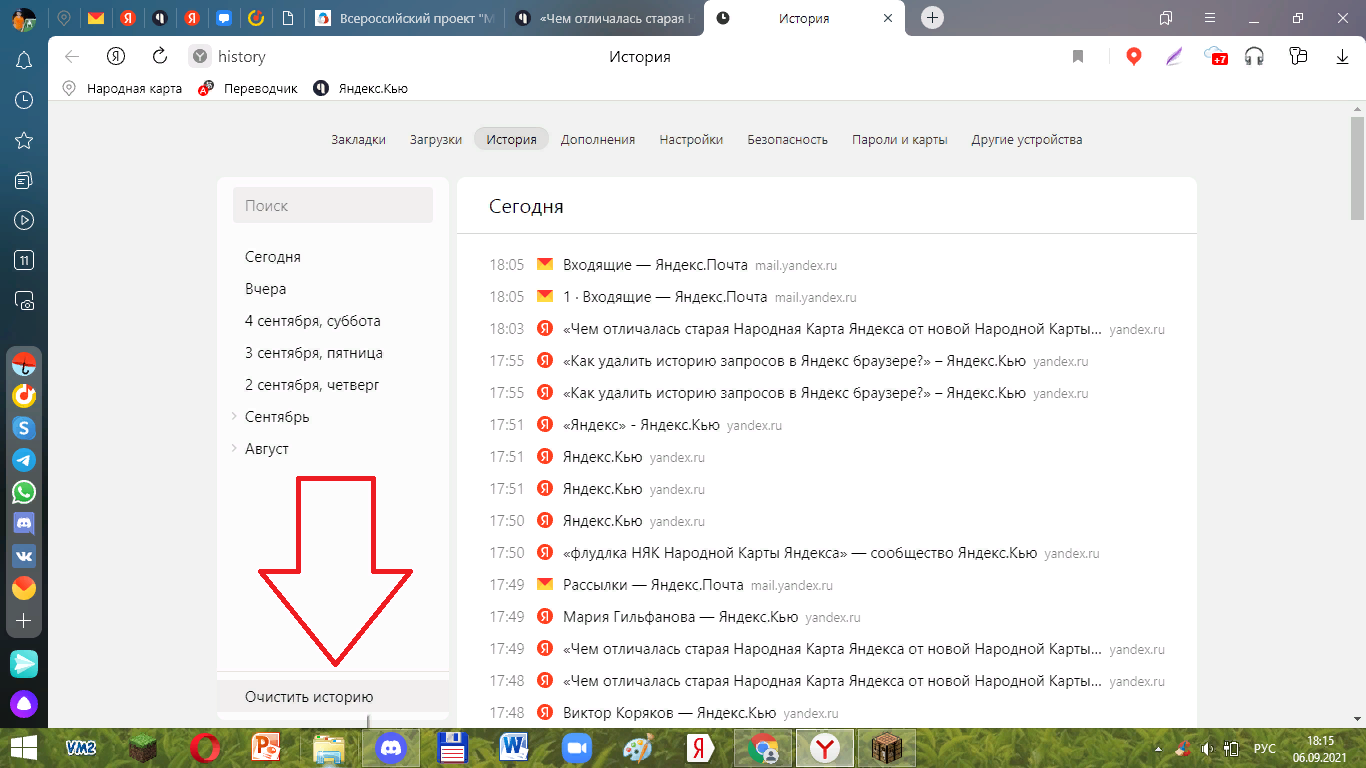Image resolution: width=1366 pixels, height=768 pixels.
Task: Open Windows Start menu
Action: click(x=24, y=747)
